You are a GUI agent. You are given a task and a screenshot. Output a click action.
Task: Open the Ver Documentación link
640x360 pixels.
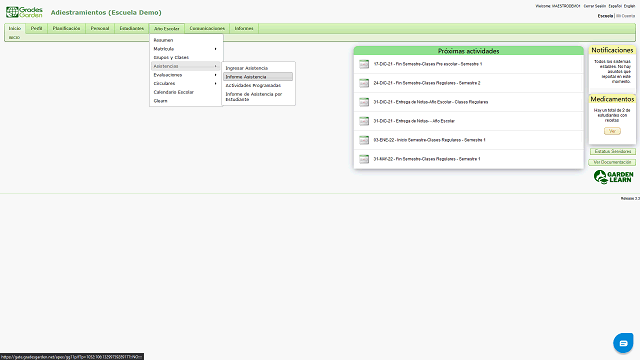pyautogui.click(x=612, y=162)
